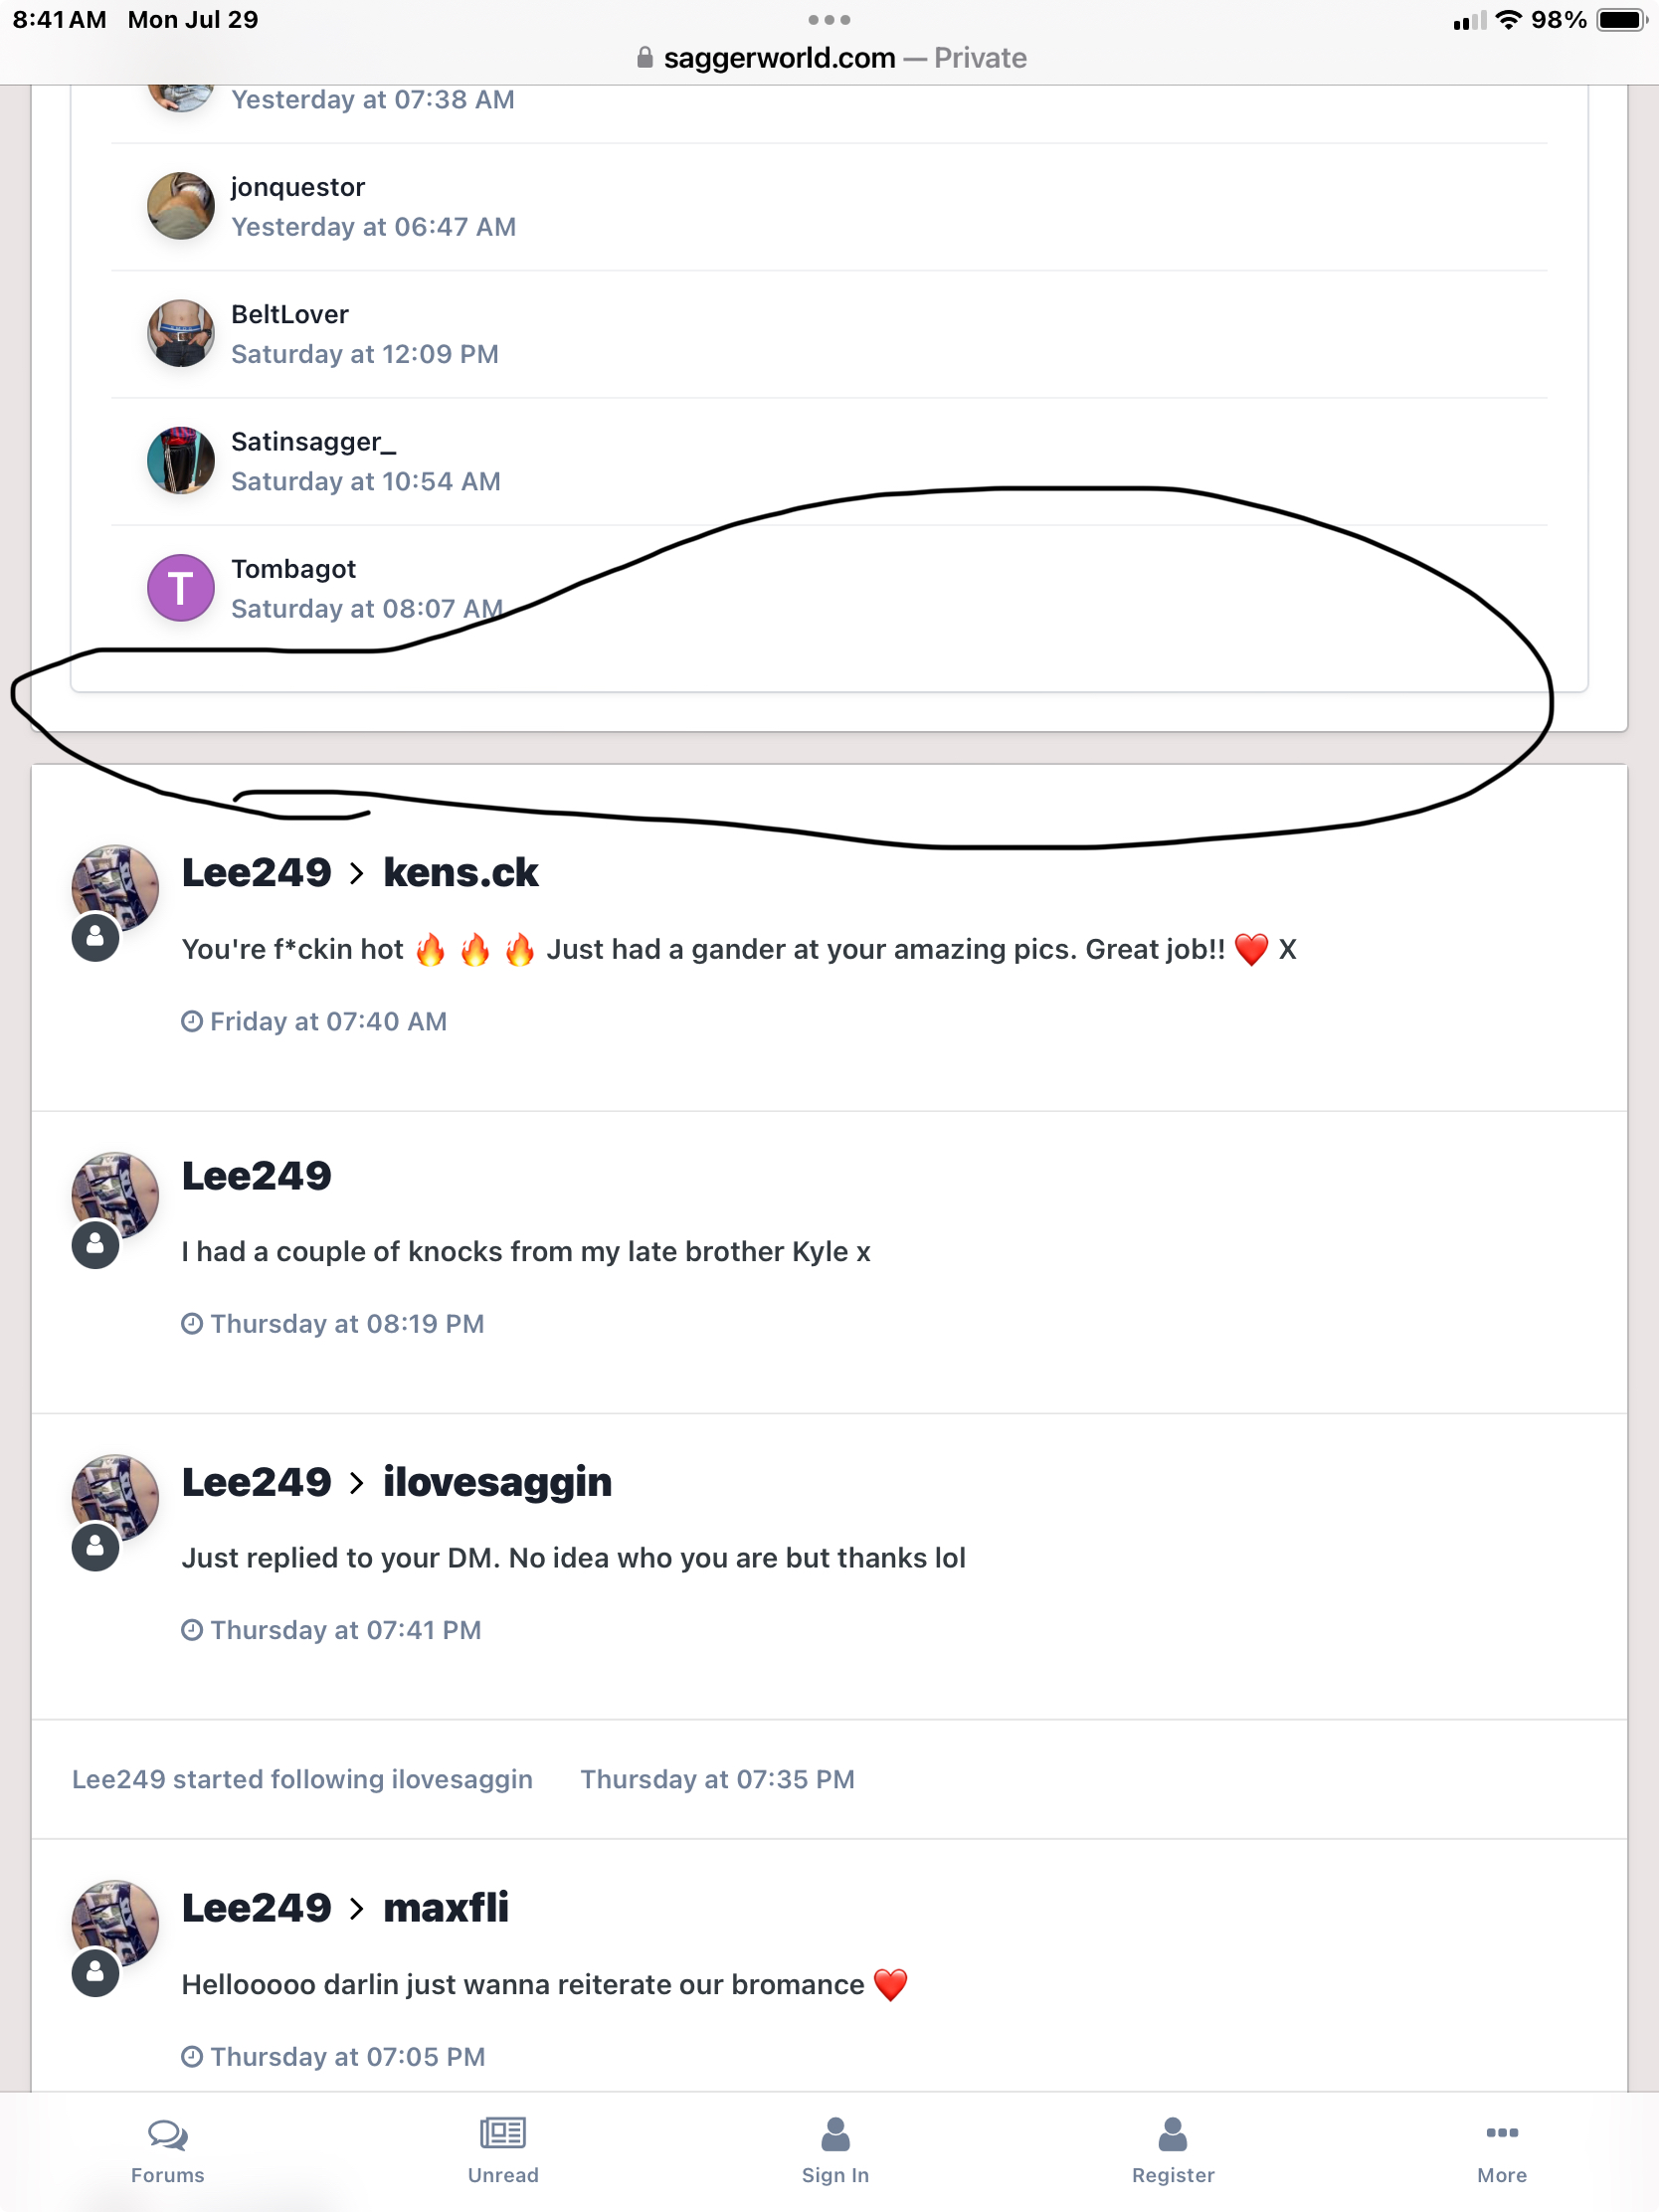This screenshot has width=1659, height=2212.
Task: Tap the Register person icon
Action: [x=1172, y=2133]
